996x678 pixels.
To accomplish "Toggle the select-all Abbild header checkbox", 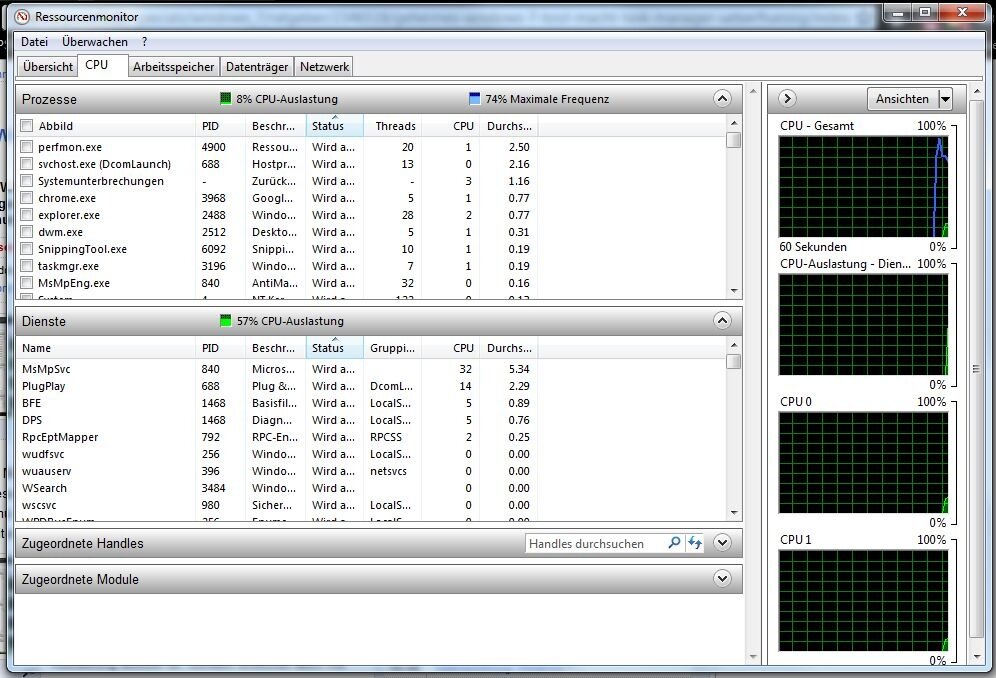I will pos(26,126).
